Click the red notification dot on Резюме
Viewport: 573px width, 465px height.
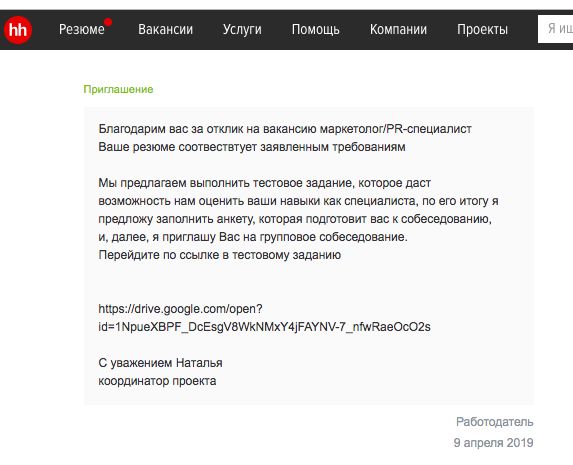[x=108, y=22]
